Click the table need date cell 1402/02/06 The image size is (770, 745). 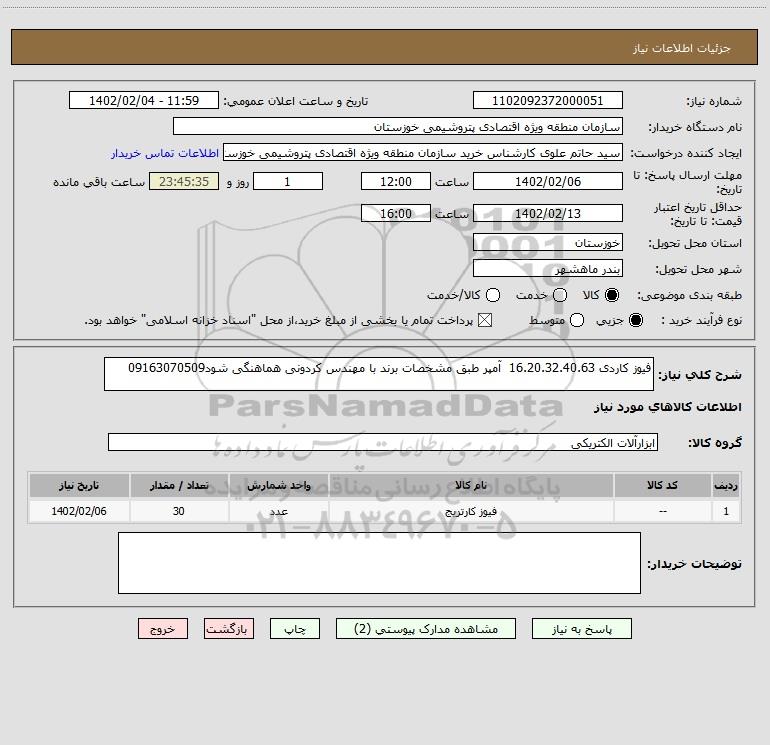(x=79, y=511)
